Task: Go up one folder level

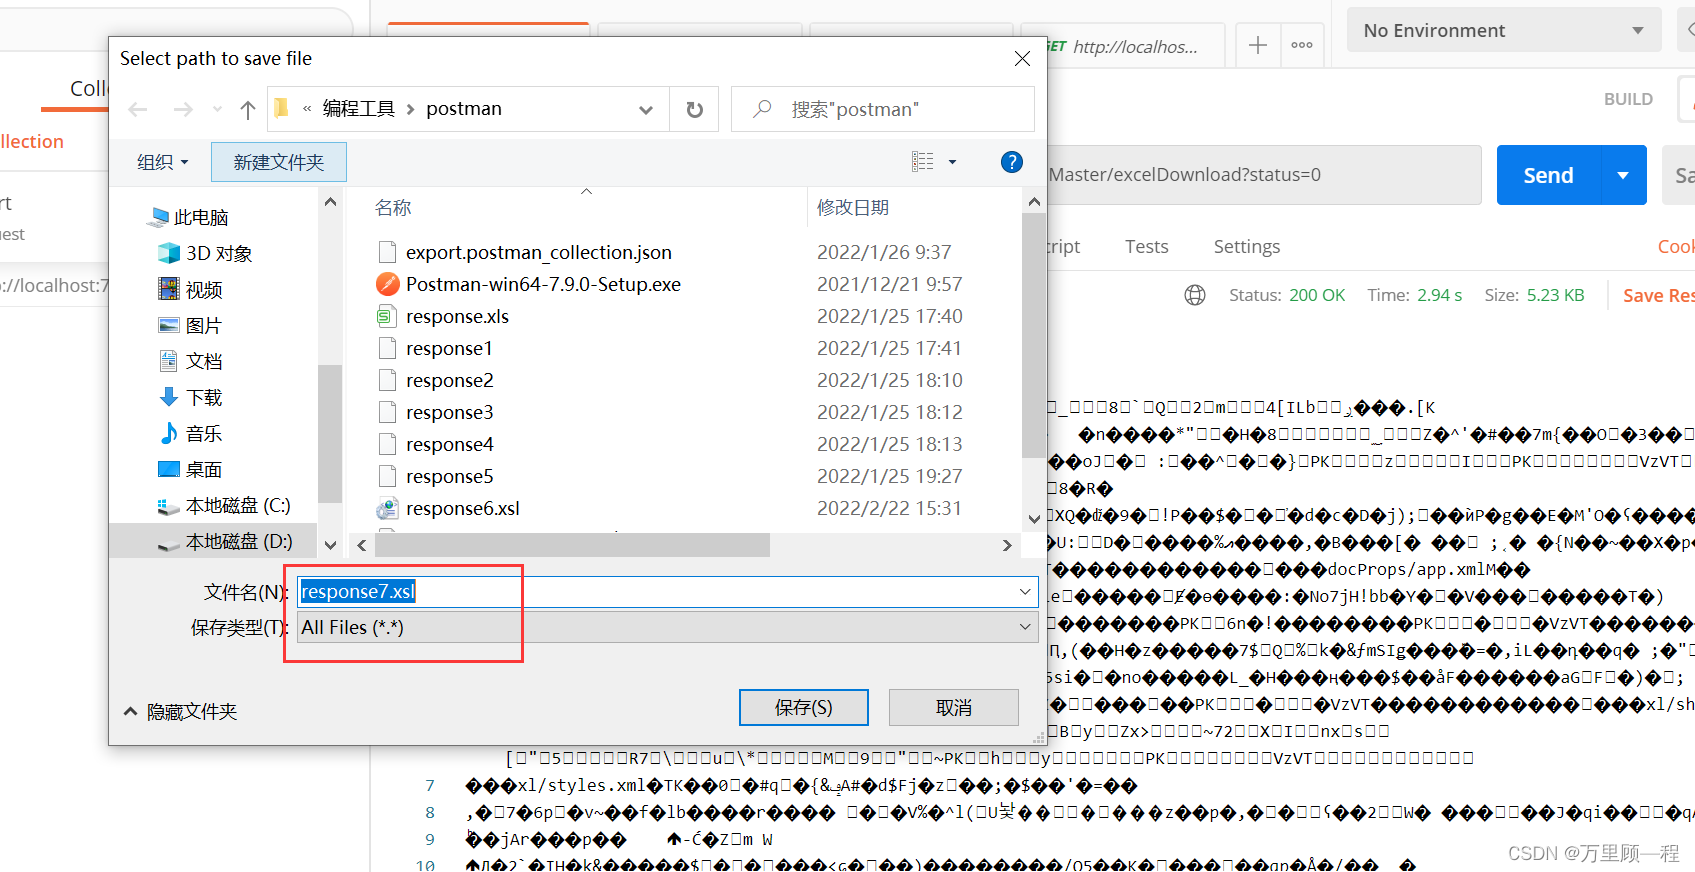Action: pos(248,109)
